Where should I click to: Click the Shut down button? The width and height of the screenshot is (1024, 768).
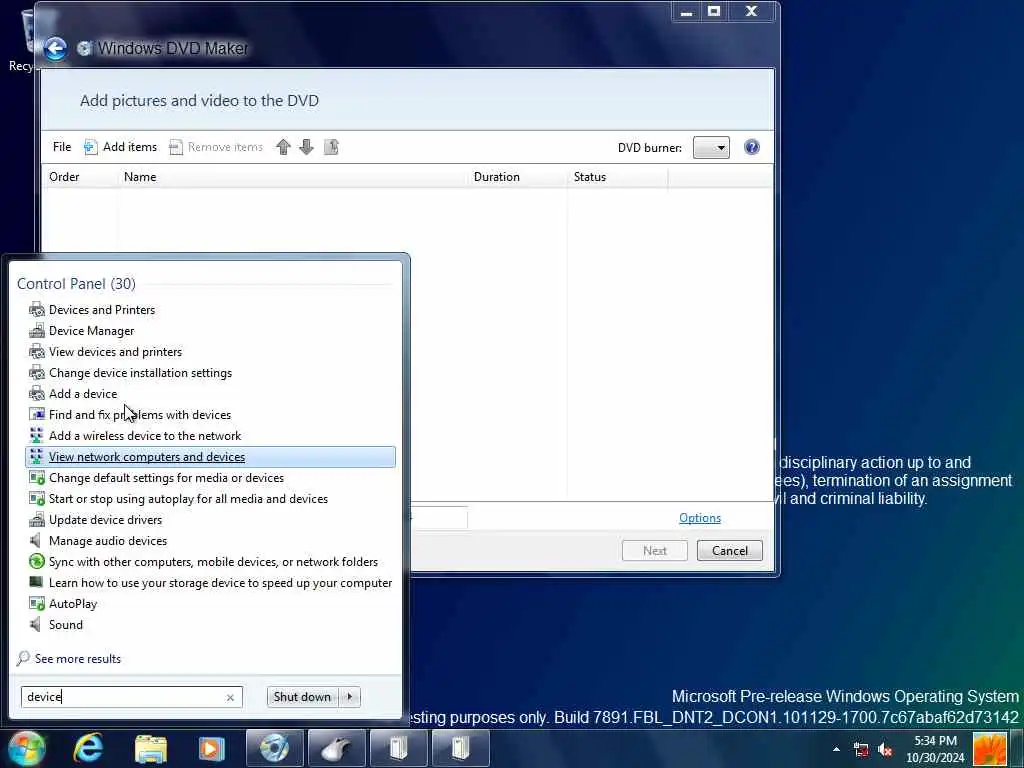coord(302,697)
